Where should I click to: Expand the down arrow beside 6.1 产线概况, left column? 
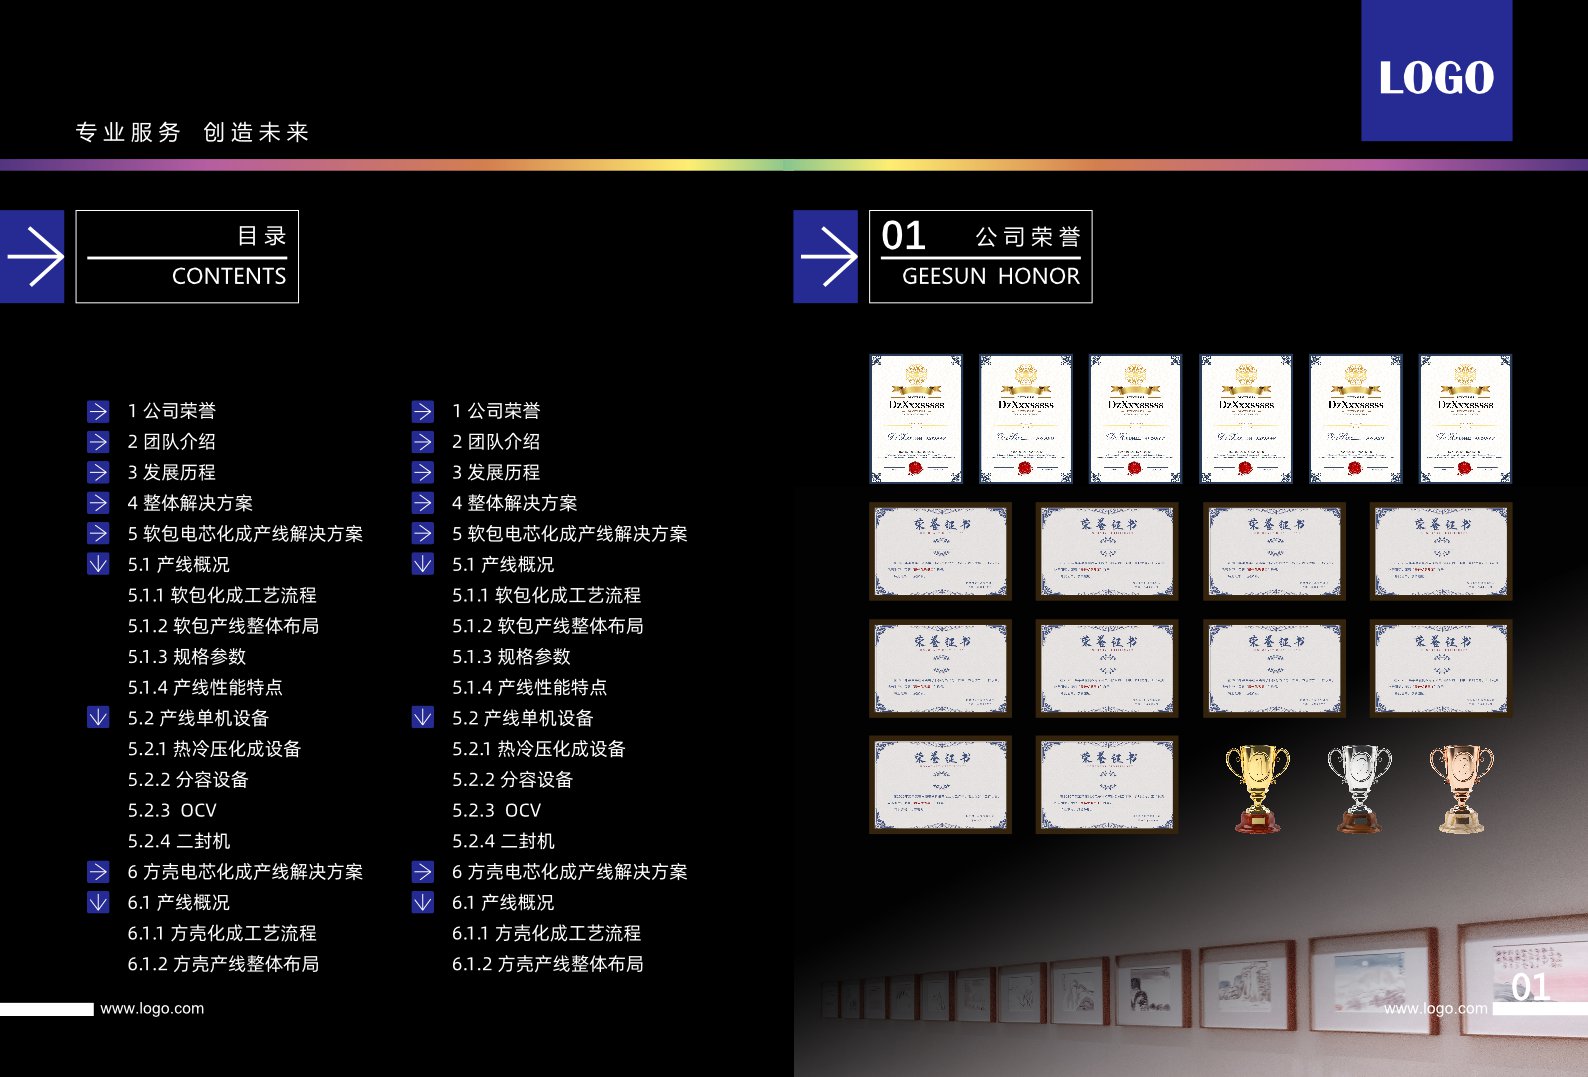pos(98,903)
